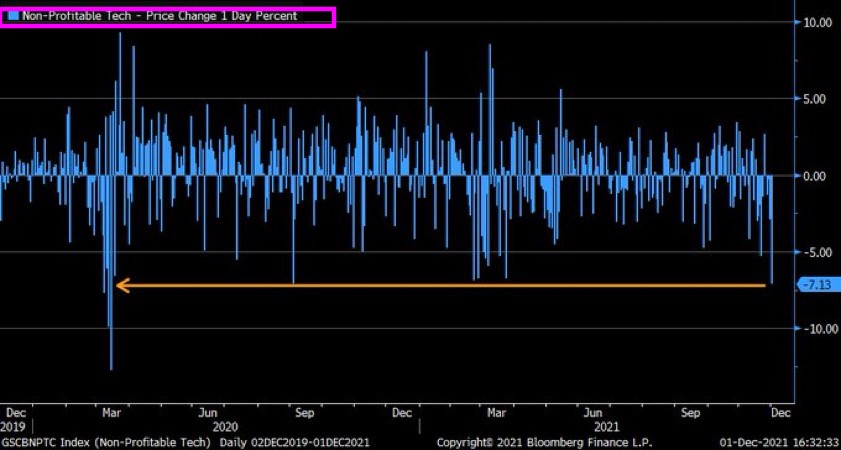Click the Sep label under 2020

304,411
